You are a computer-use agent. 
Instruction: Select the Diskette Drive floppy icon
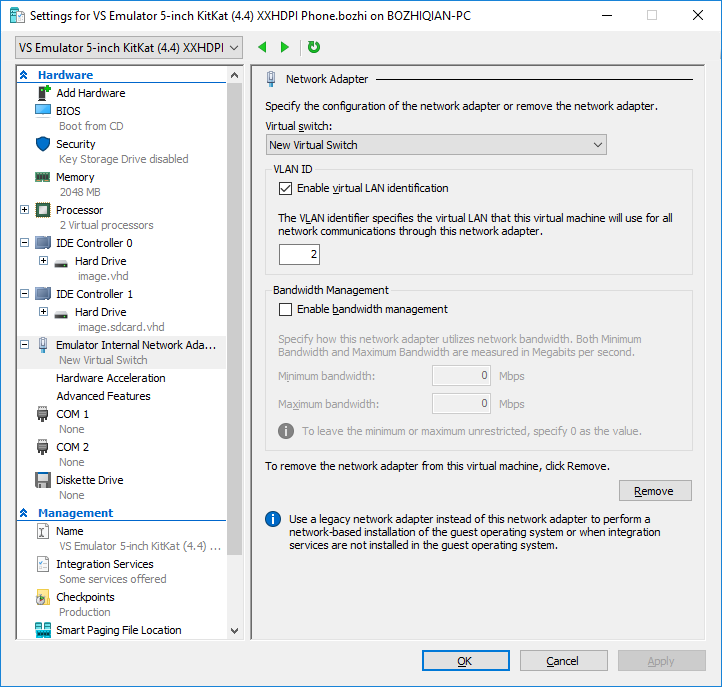click(43, 480)
